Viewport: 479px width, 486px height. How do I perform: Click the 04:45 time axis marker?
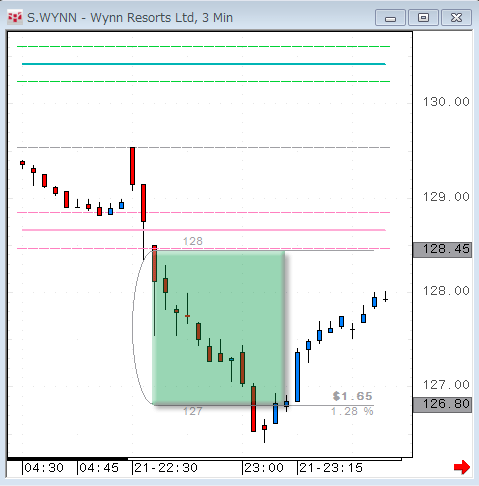[x=99, y=468]
